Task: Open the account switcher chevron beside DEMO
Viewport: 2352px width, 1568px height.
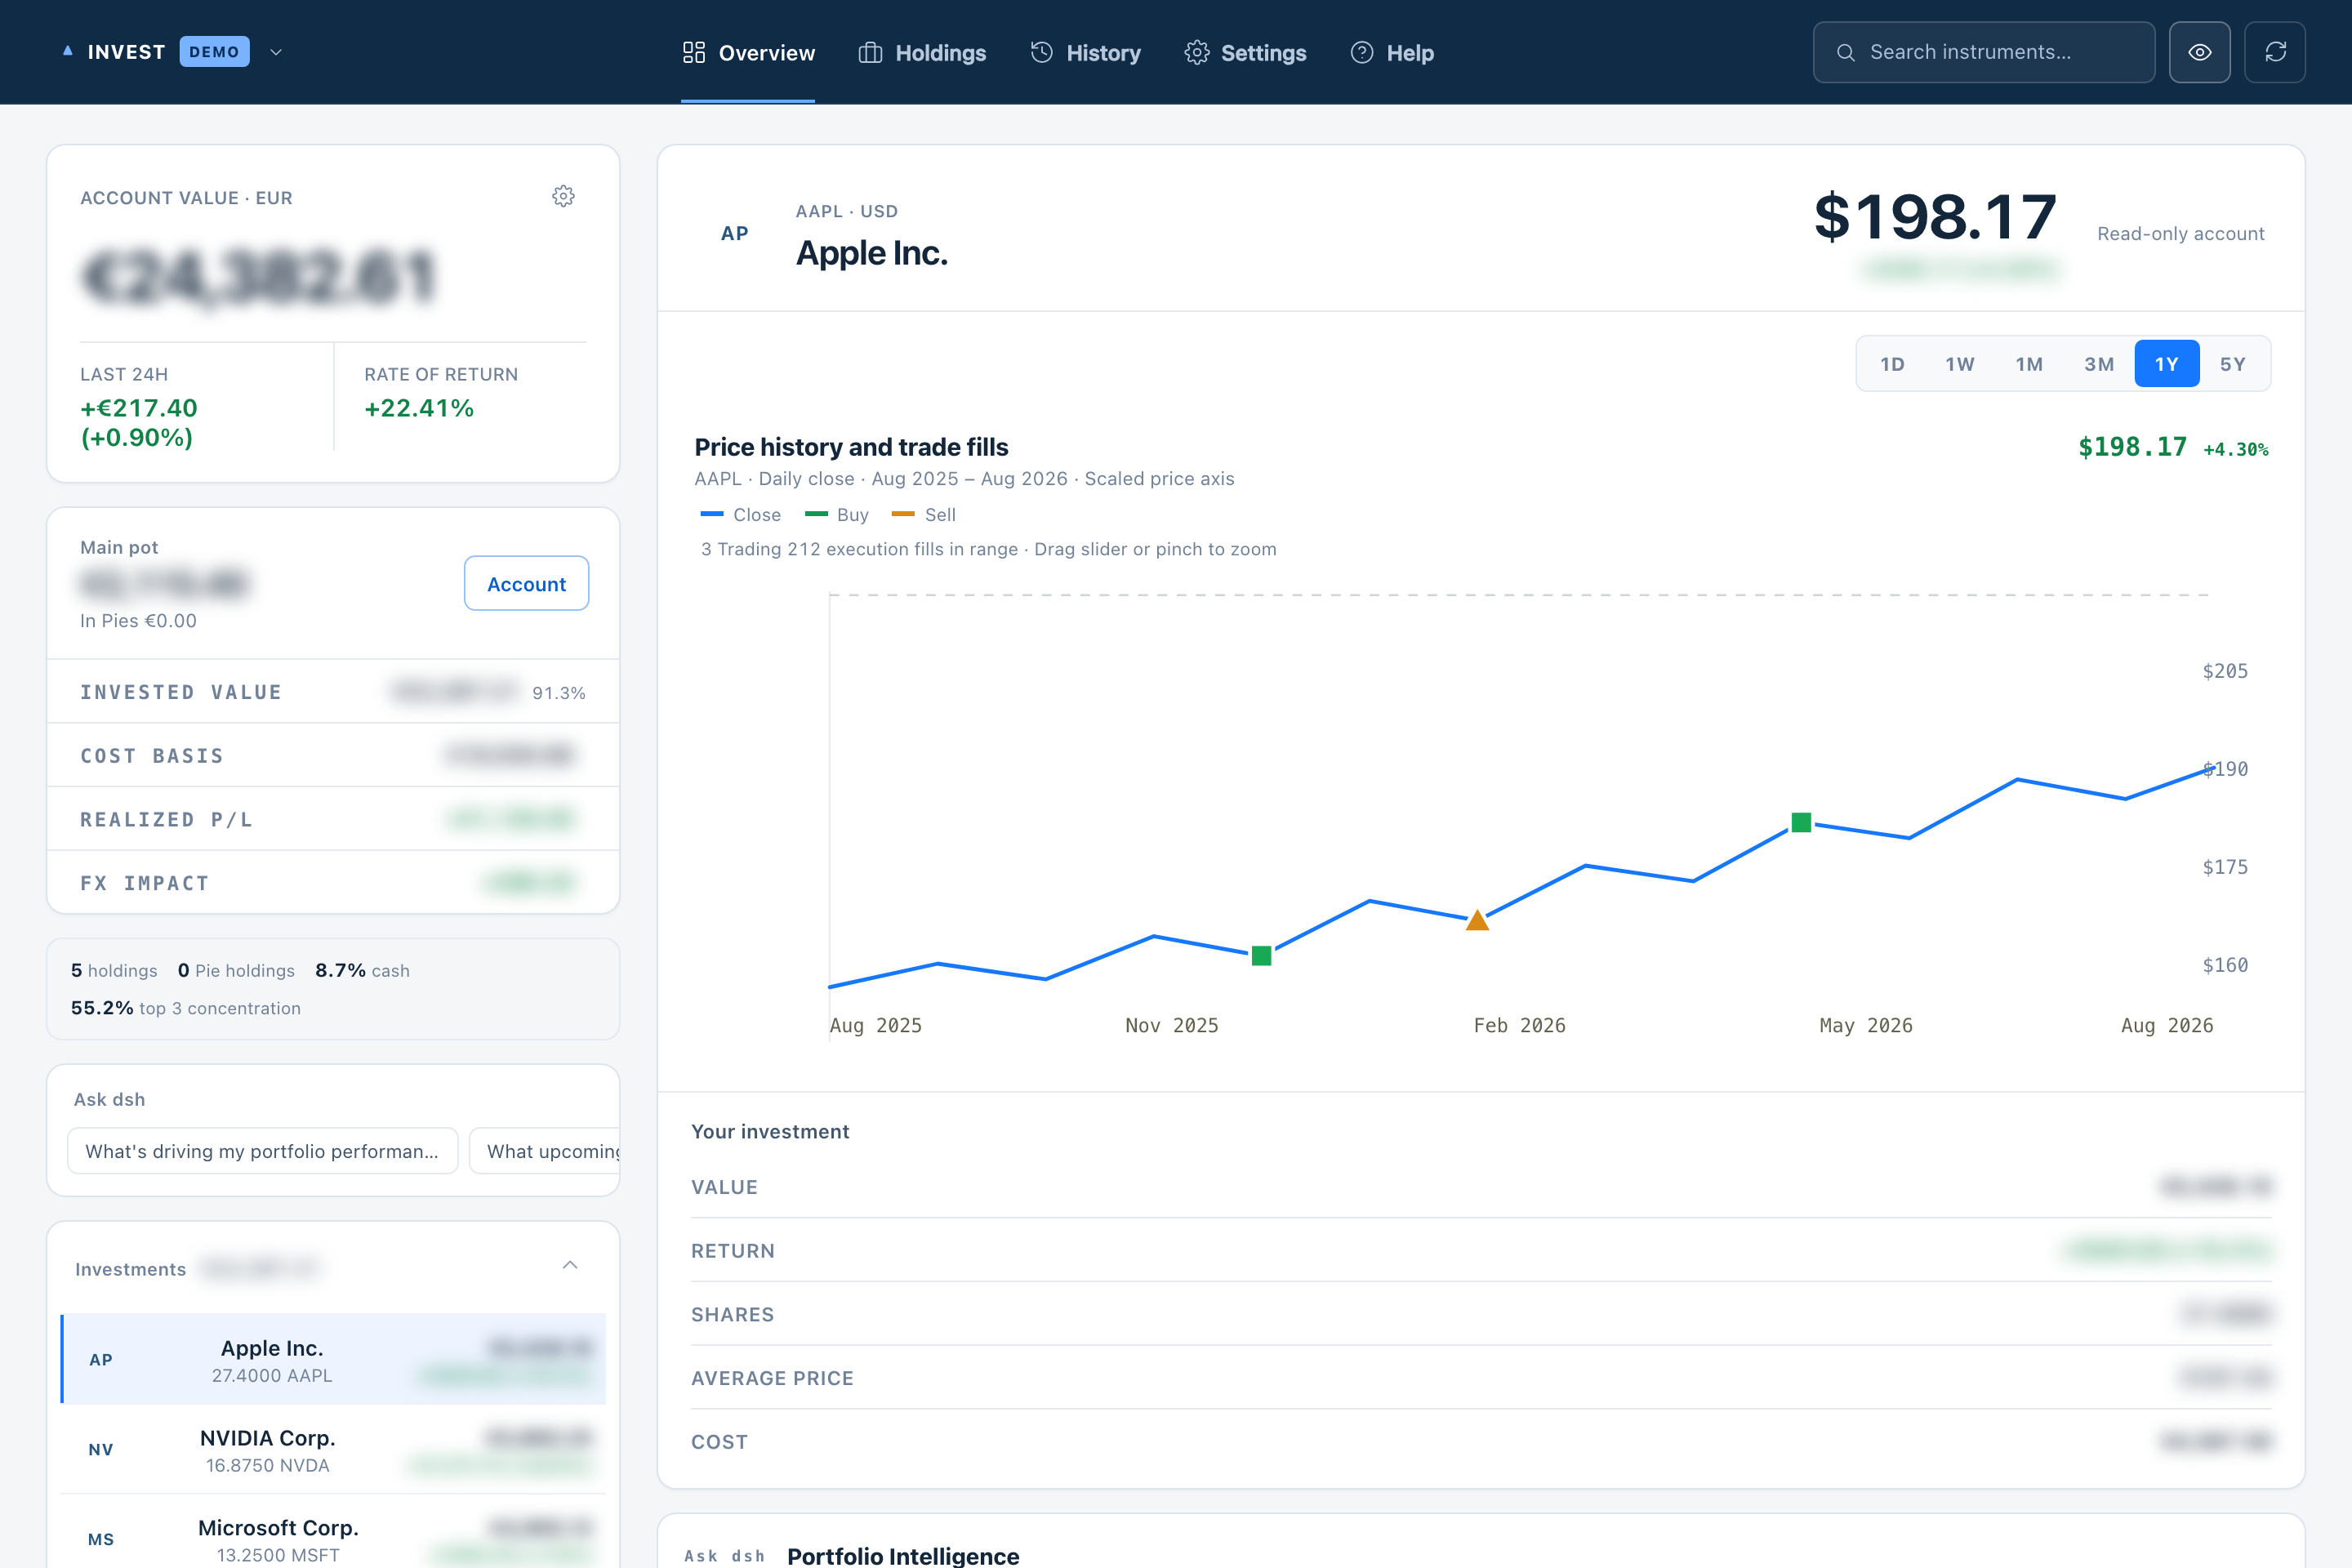Action: [x=276, y=52]
